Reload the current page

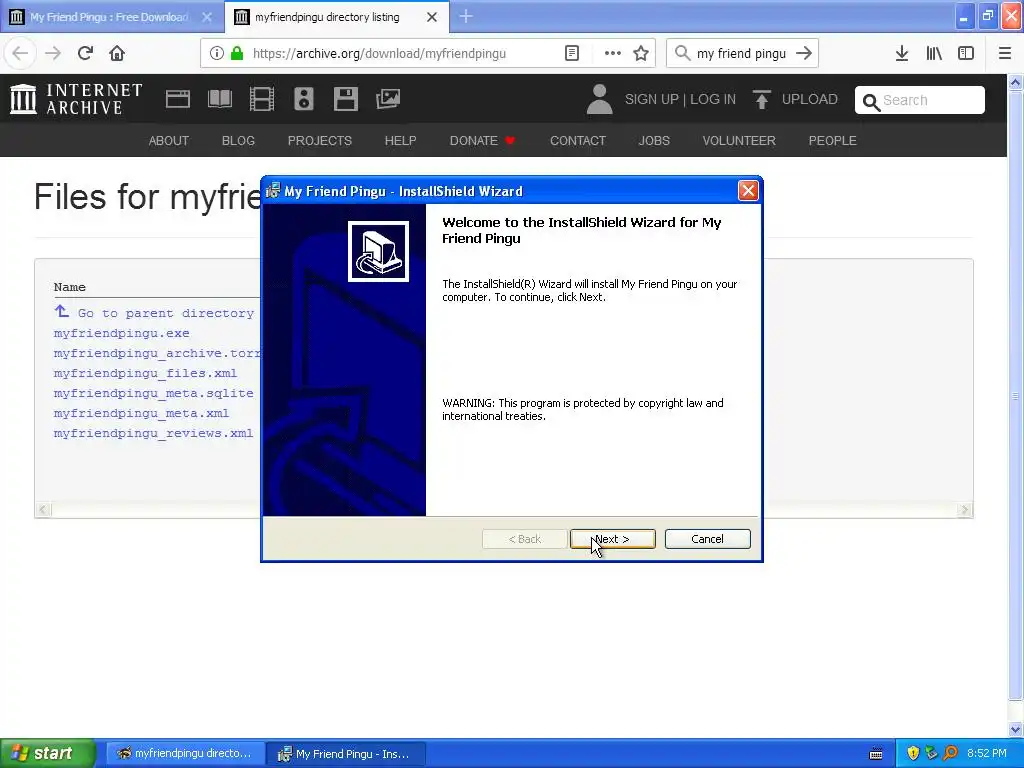(x=85, y=53)
